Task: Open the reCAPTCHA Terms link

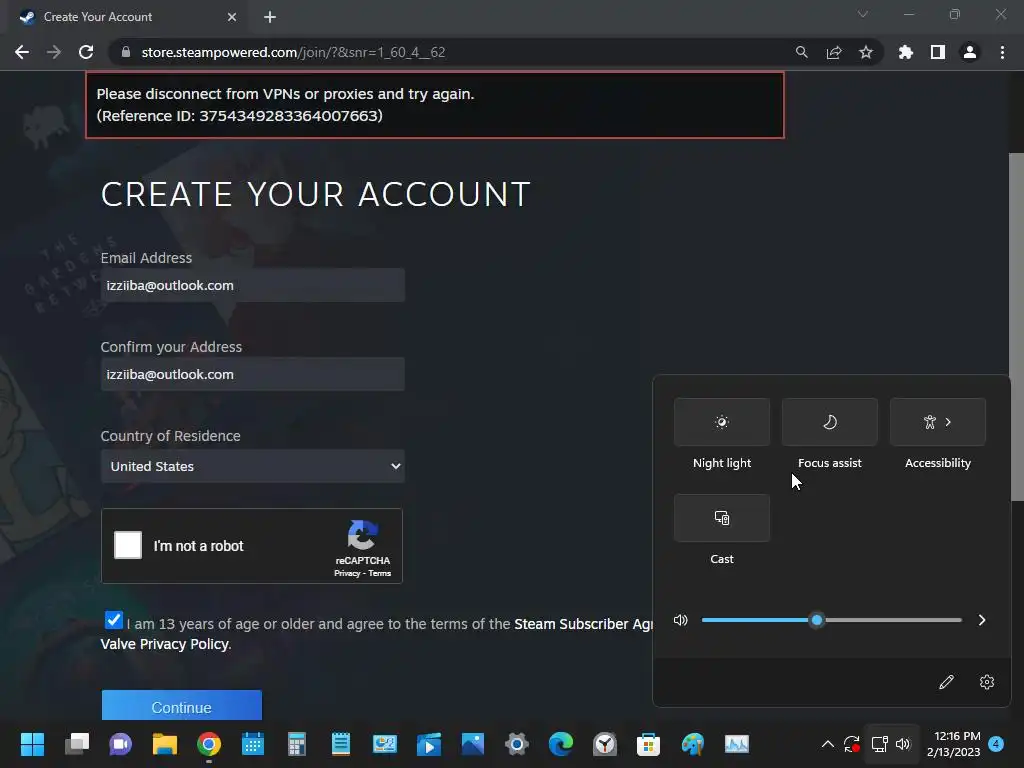Action: coord(379,573)
